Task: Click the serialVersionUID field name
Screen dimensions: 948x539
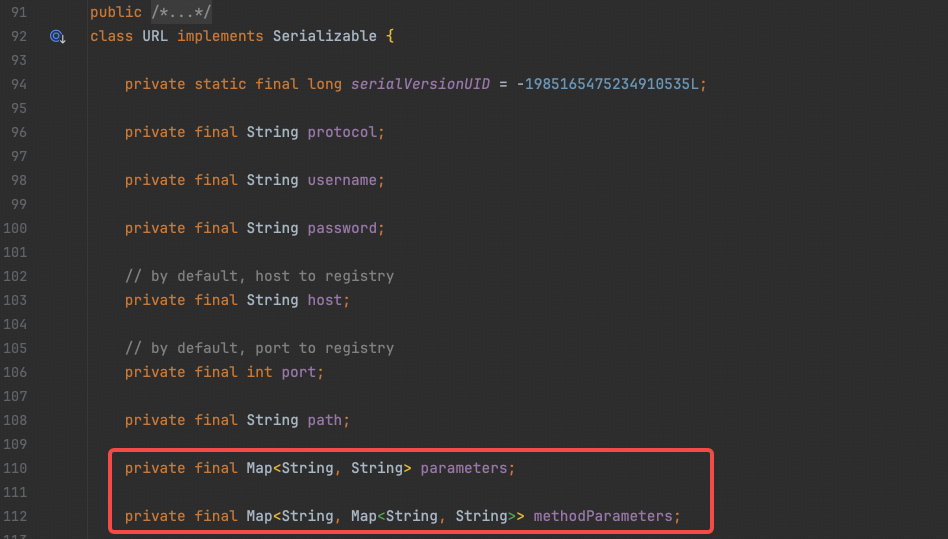Action: tap(420, 84)
